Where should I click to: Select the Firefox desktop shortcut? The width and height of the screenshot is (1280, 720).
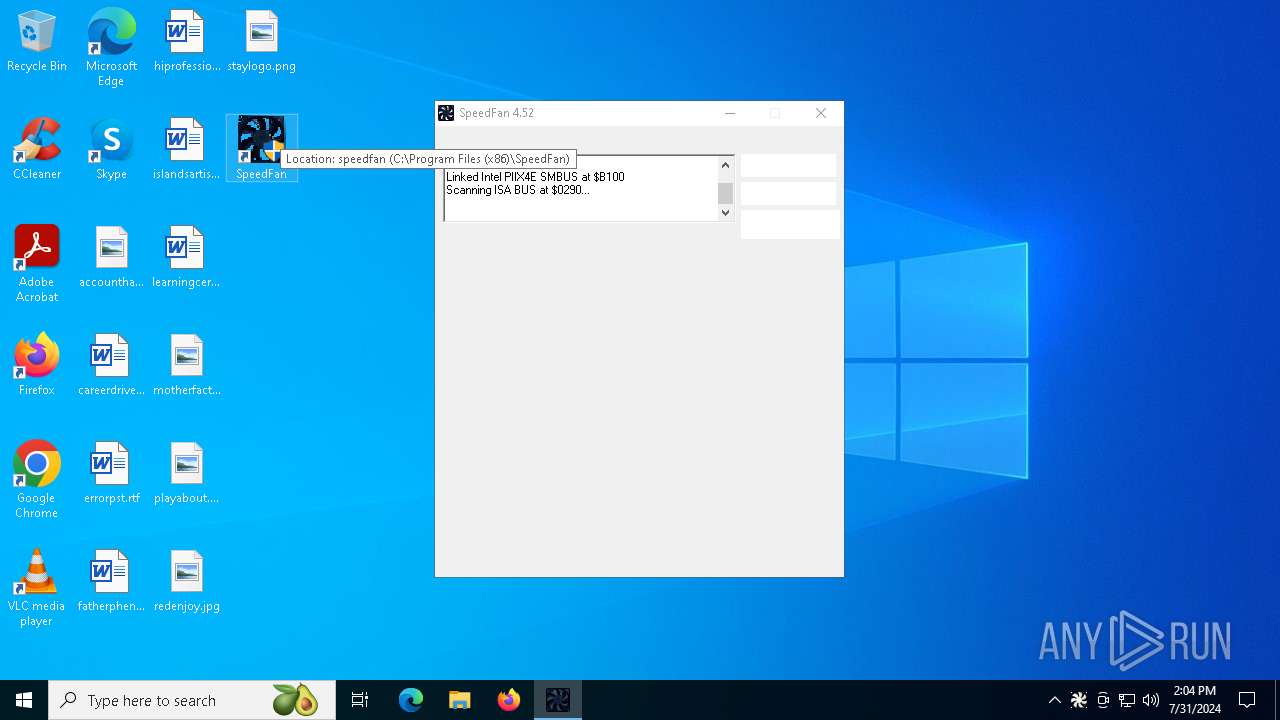[x=37, y=365]
